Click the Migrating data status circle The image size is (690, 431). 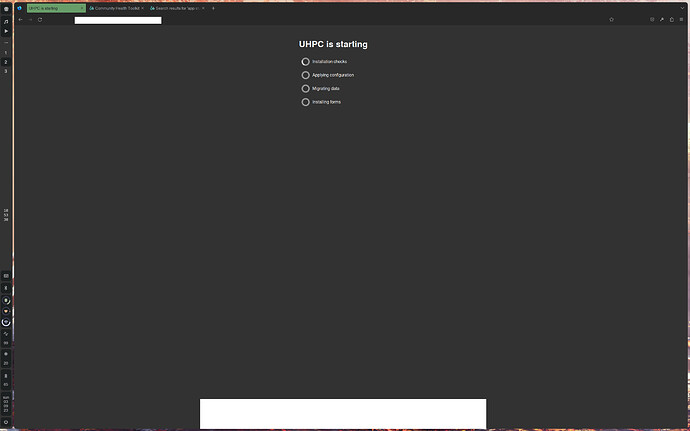click(x=306, y=88)
